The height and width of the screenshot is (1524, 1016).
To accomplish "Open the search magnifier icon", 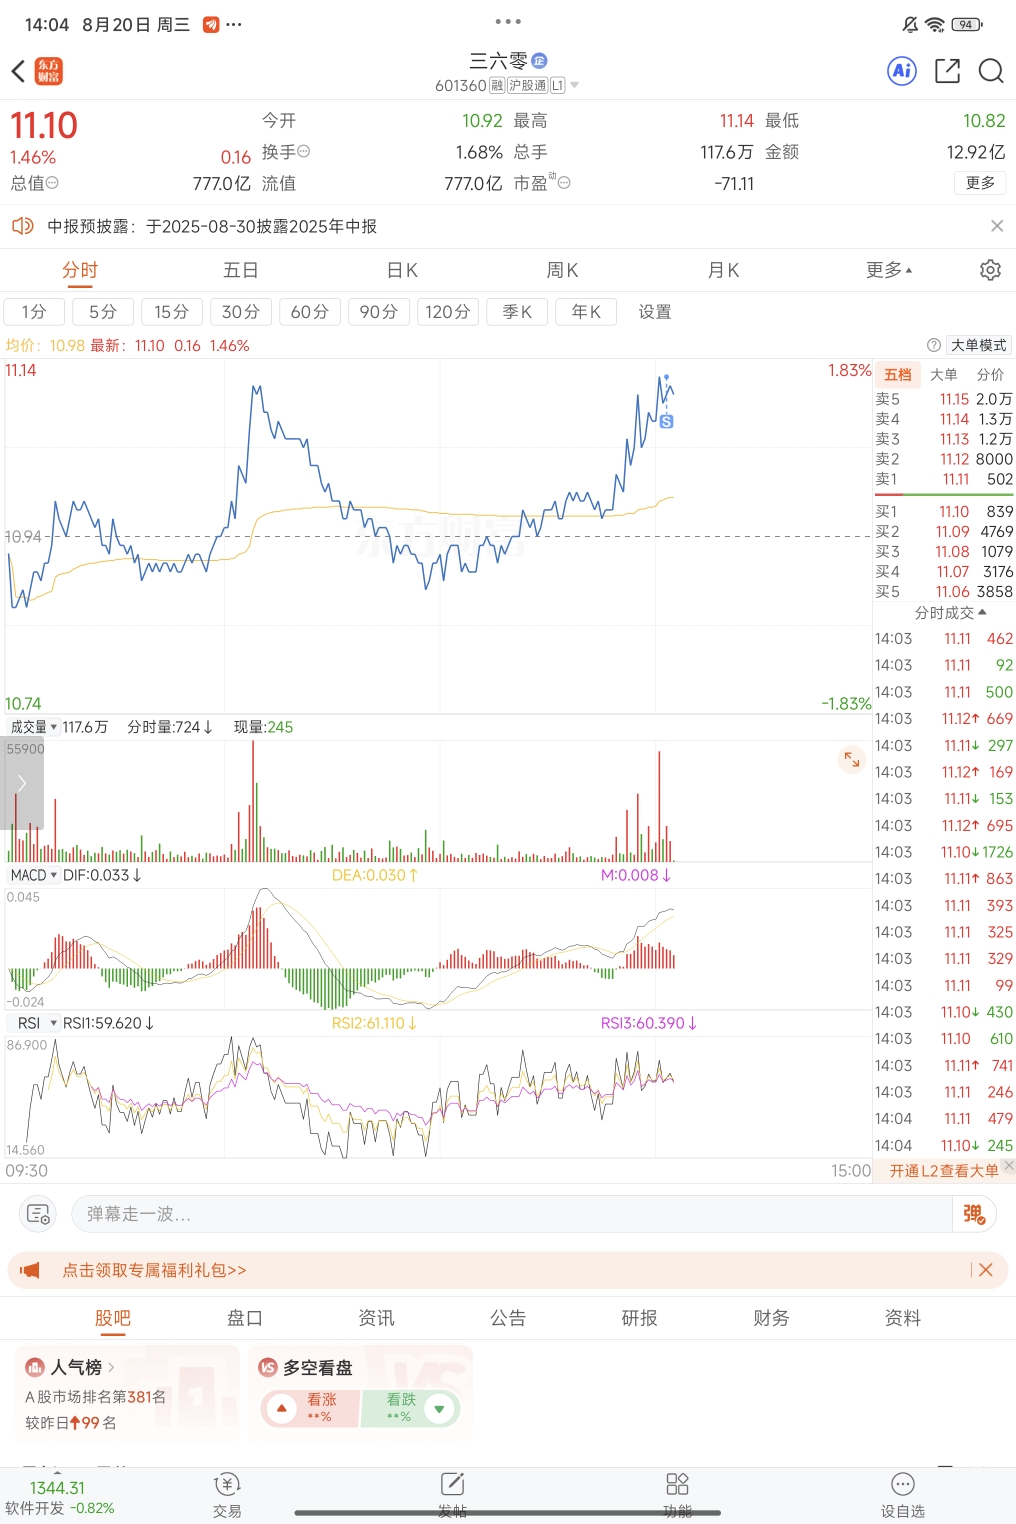I will pyautogui.click(x=991, y=71).
